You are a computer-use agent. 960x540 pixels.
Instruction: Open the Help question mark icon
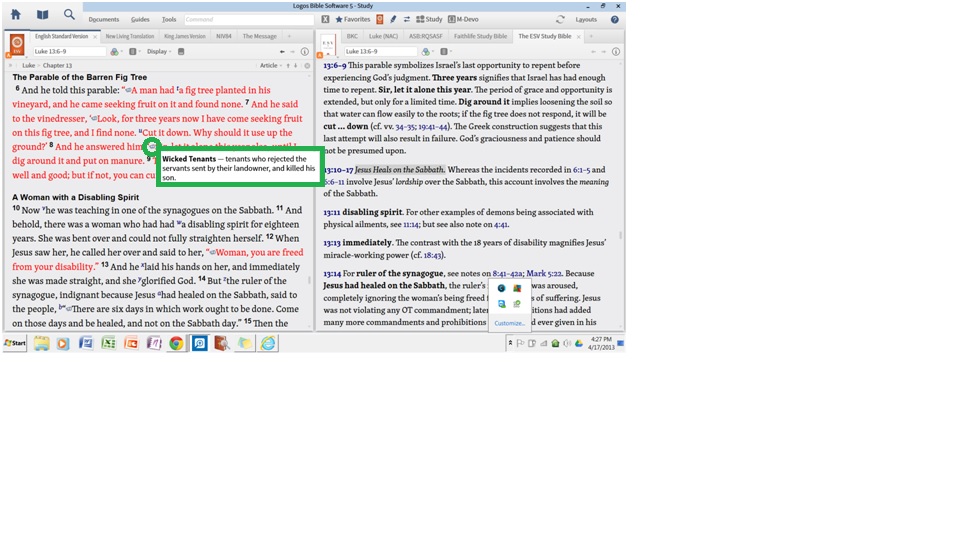point(615,20)
